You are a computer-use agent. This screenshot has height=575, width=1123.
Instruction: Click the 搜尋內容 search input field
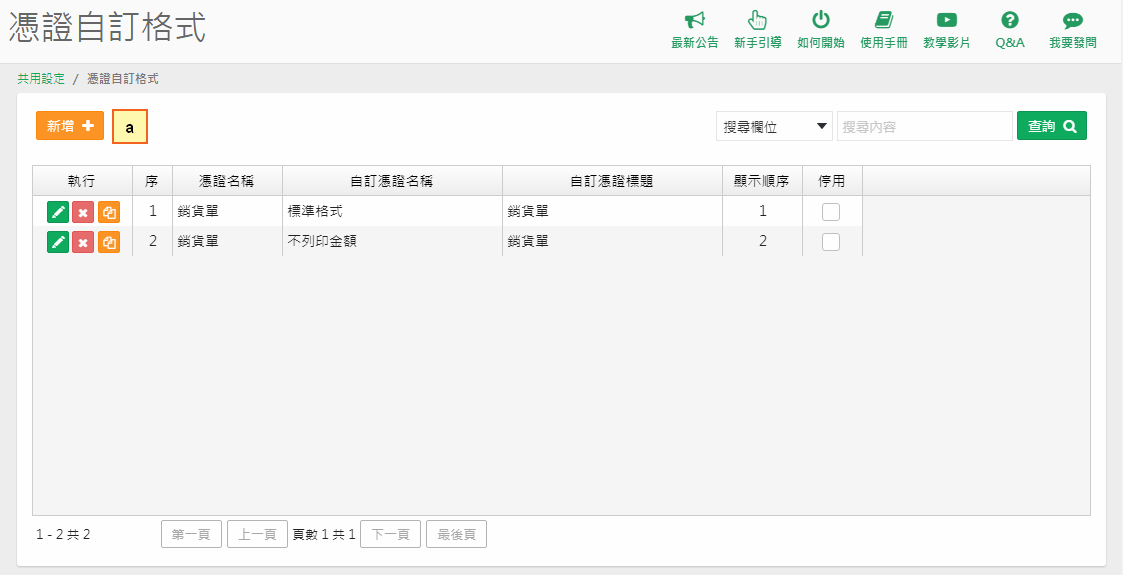point(925,126)
